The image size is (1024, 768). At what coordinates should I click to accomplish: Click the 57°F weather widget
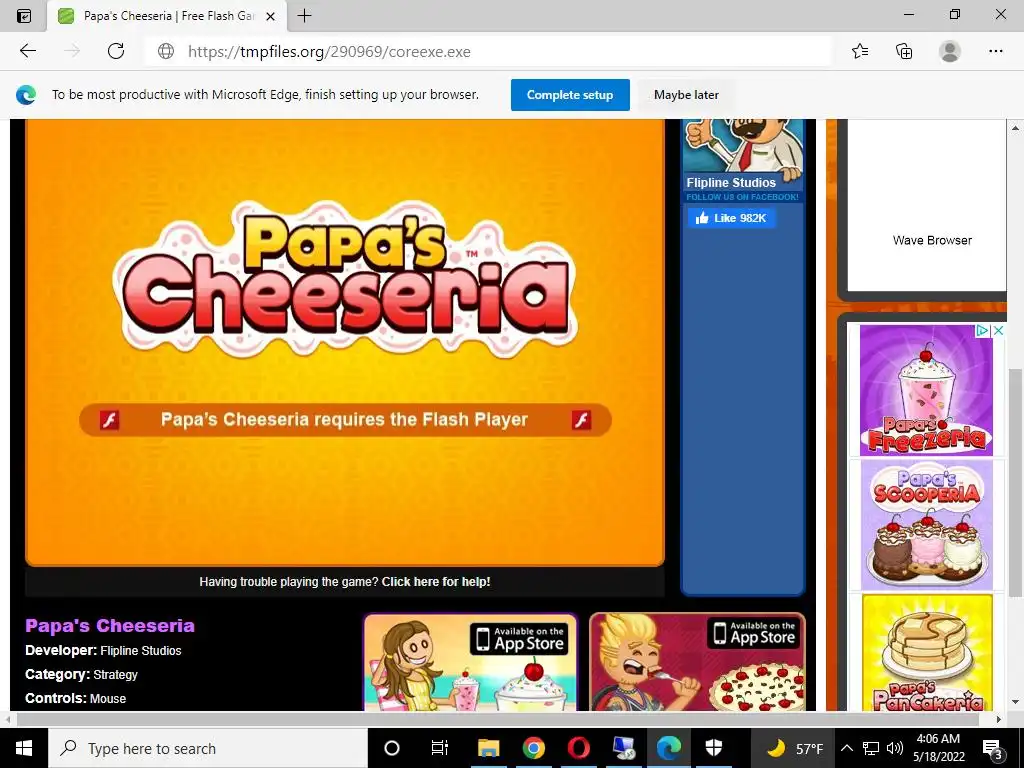click(x=793, y=748)
